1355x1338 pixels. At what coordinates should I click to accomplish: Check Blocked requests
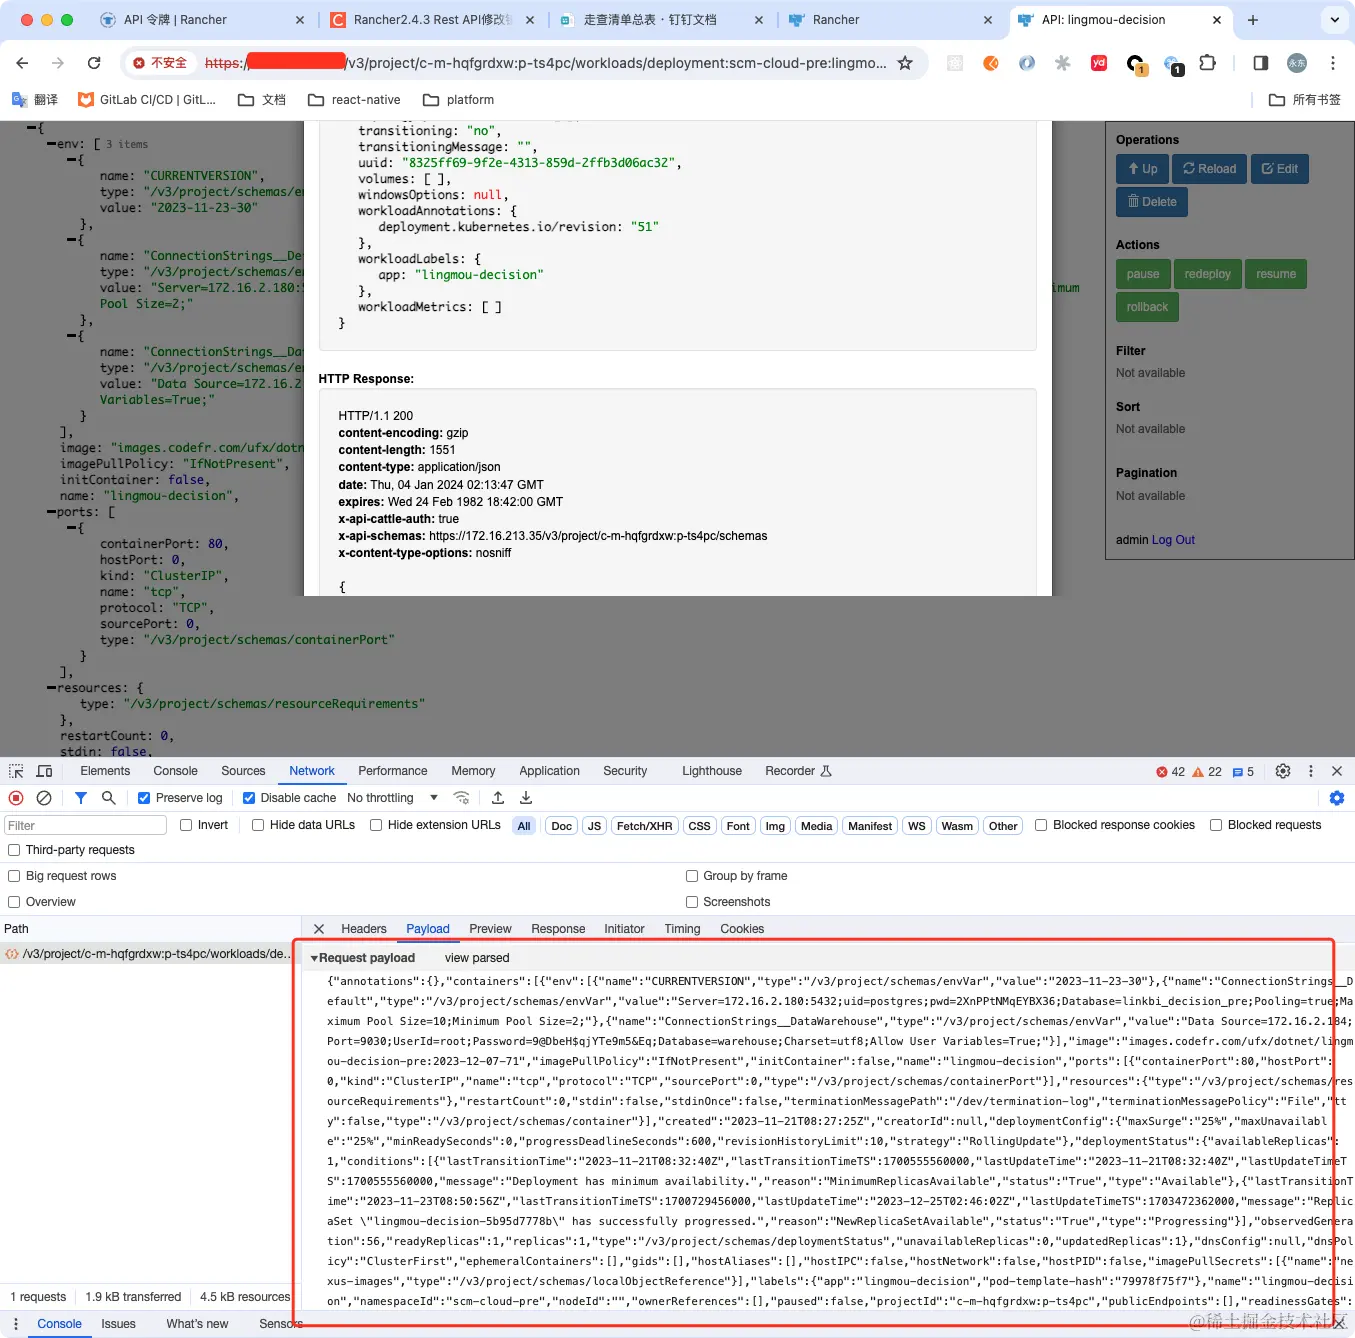pos(1216,825)
